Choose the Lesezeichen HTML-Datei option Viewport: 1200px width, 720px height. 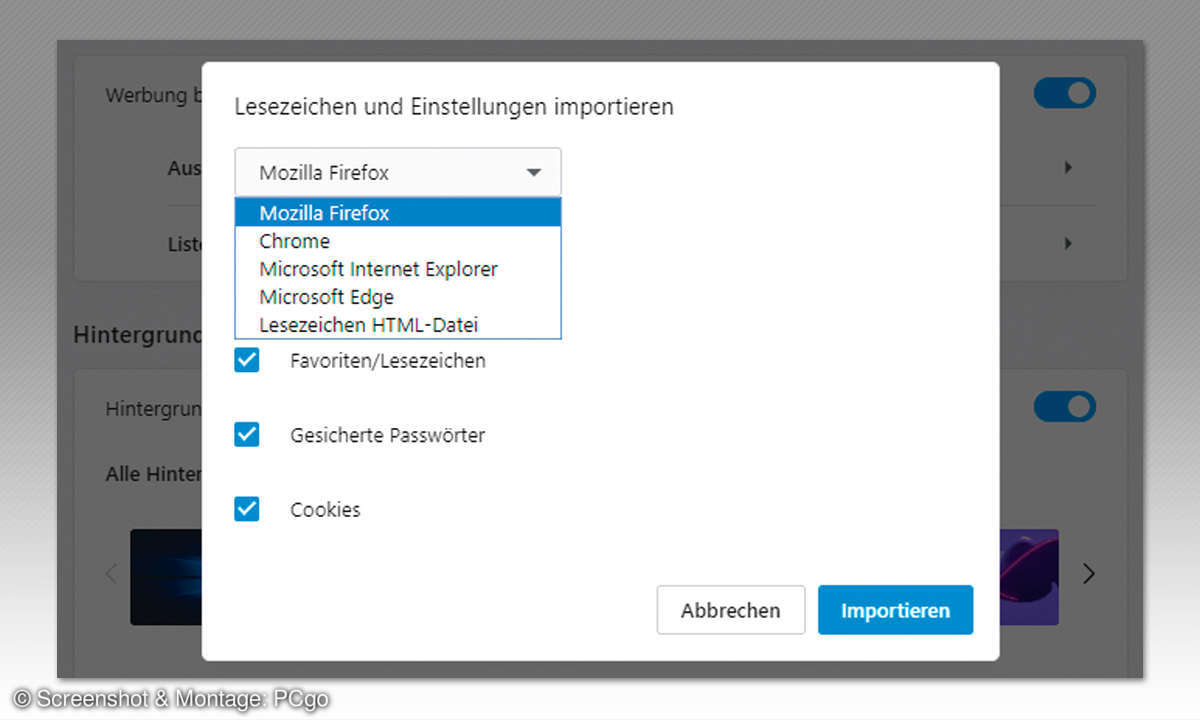[x=398, y=325]
